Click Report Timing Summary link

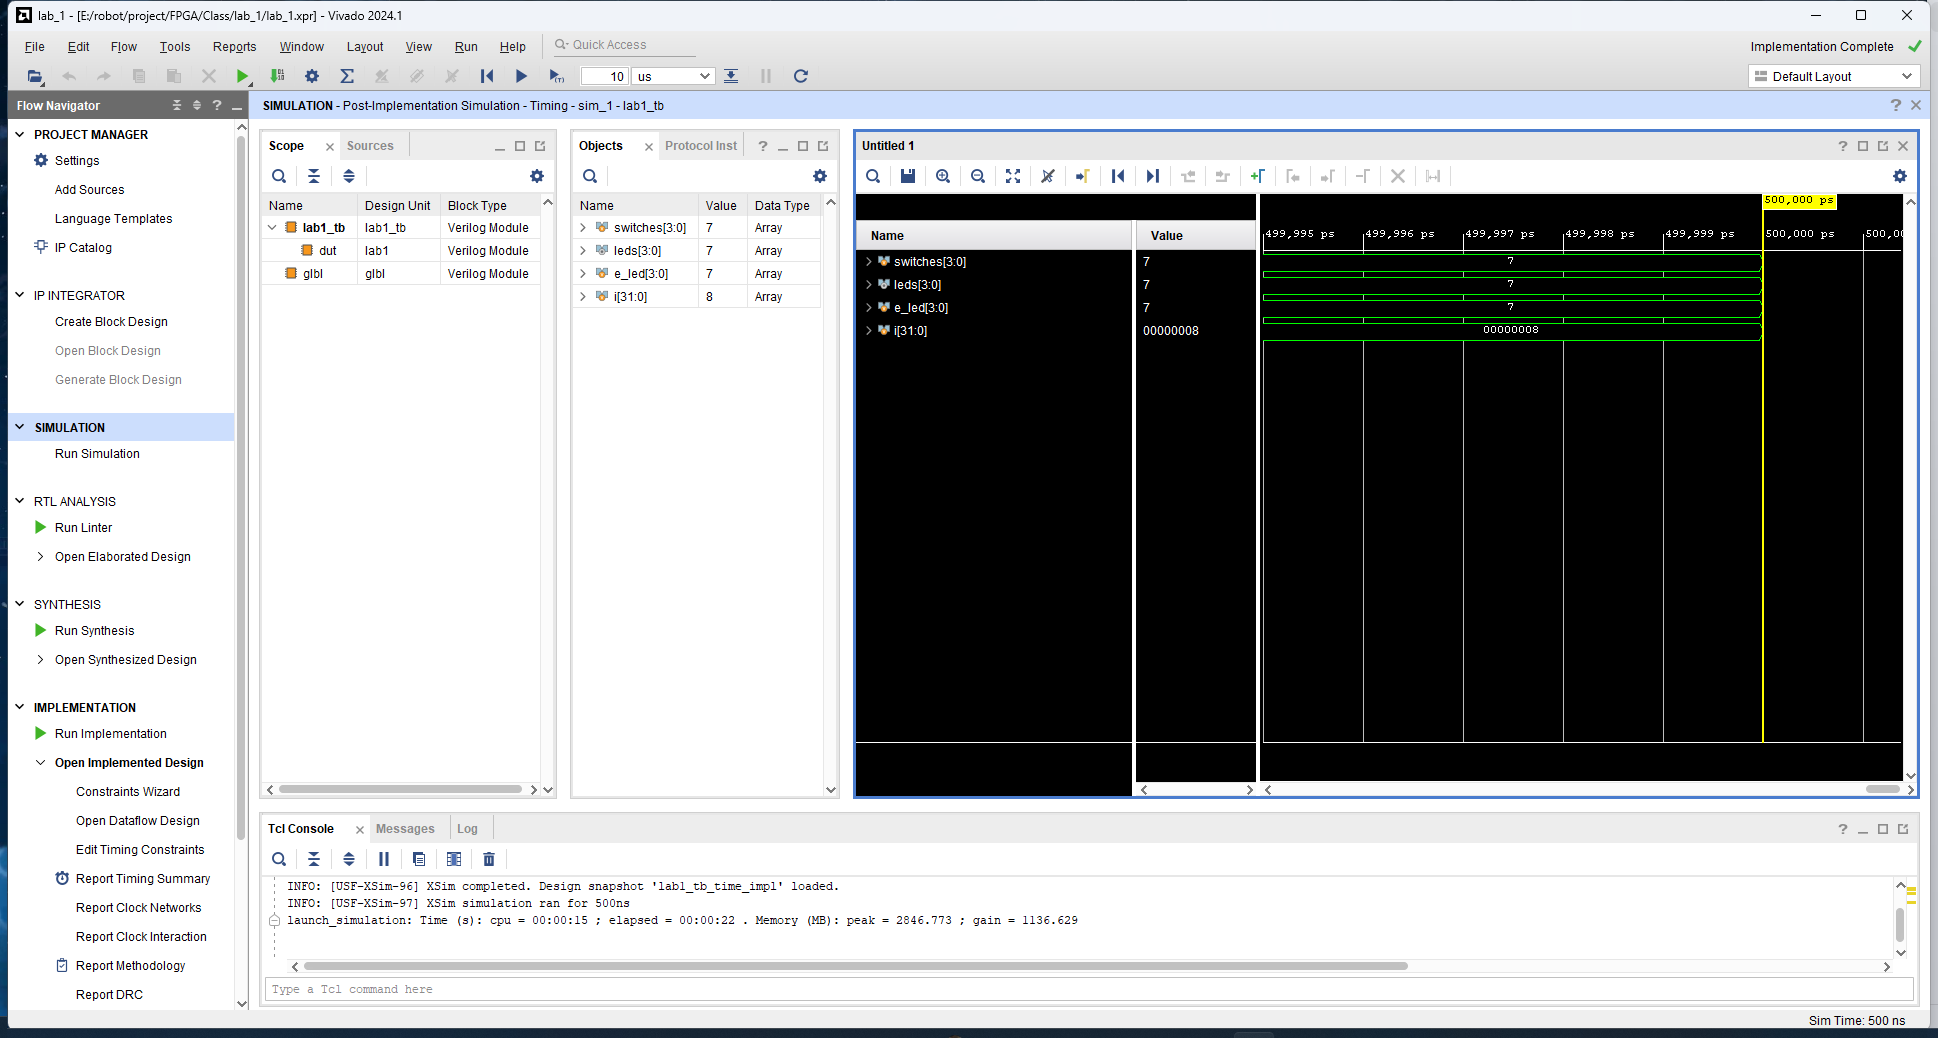(x=143, y=879)
